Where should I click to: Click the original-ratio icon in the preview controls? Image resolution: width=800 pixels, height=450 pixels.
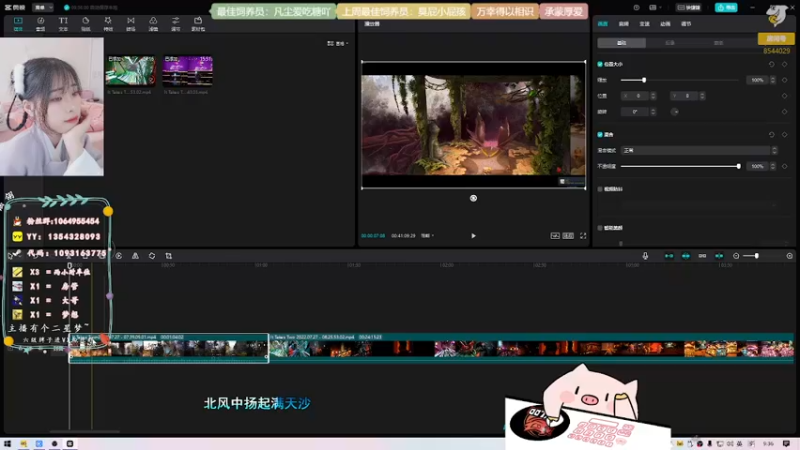click(x=555, y=236)
